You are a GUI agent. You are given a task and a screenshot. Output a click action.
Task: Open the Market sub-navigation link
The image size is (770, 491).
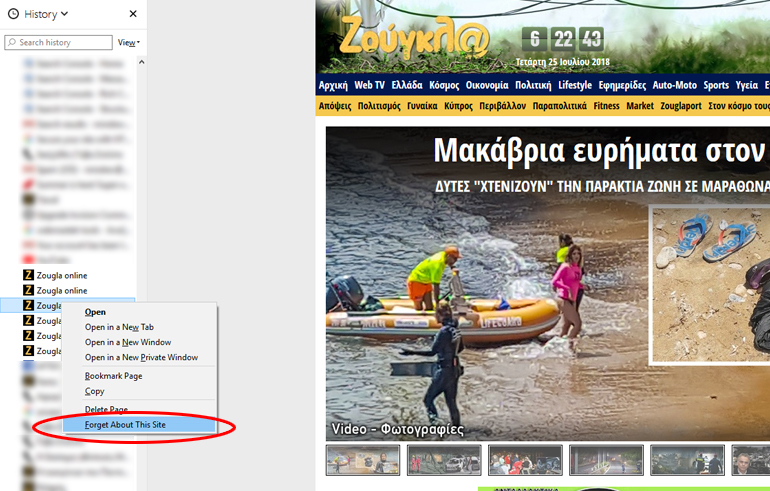pos(640,106)
